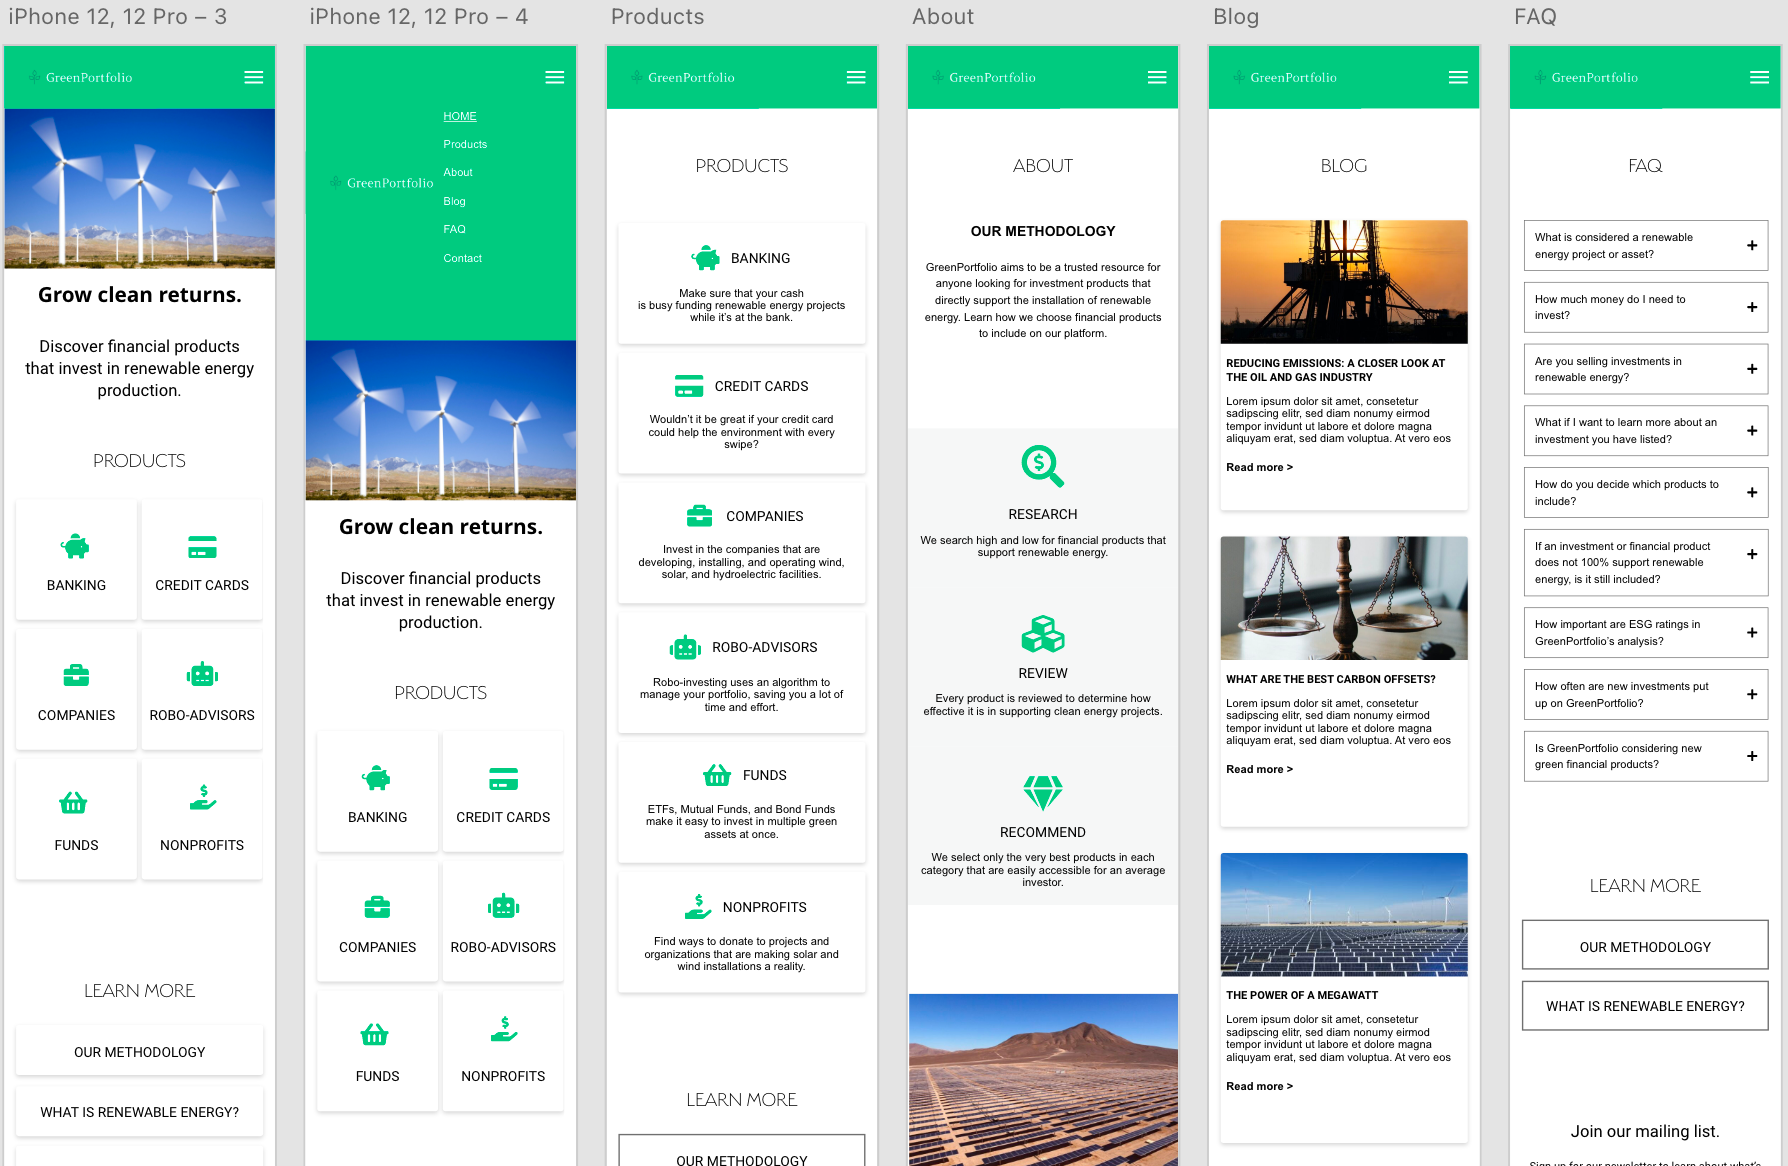Select FAQ in the green nav menu
1788x1166 pixels.
click(x=454, y=229)
